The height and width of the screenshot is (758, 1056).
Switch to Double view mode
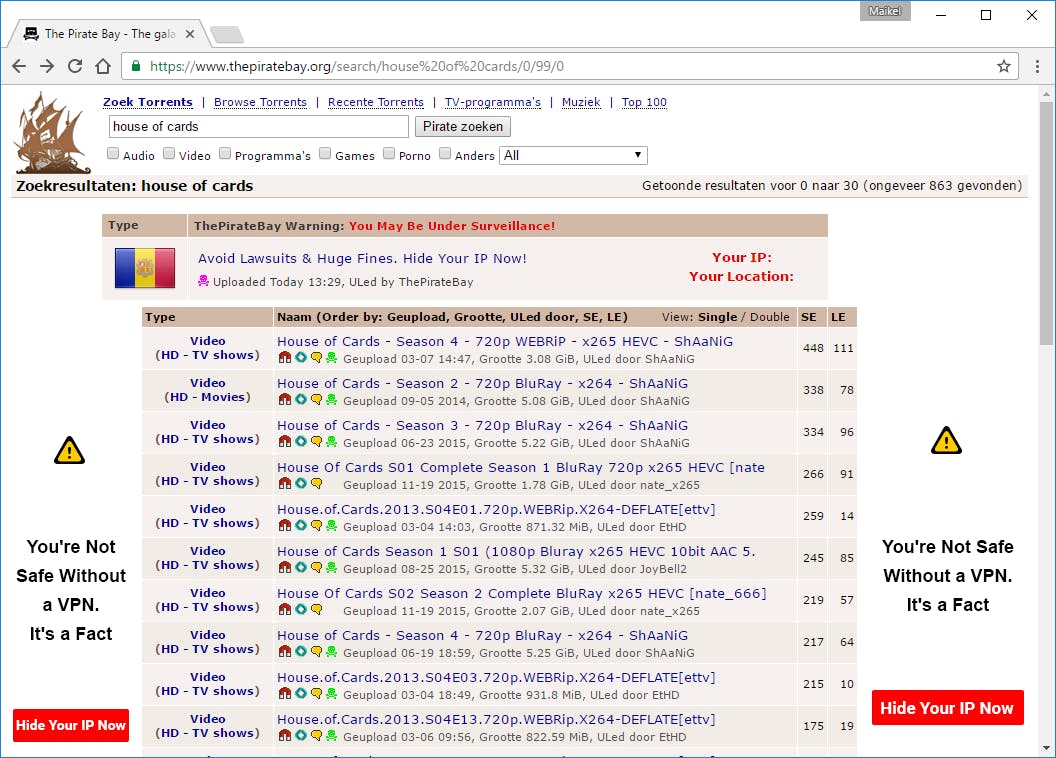pyautogui.click(x=769, y=317)
